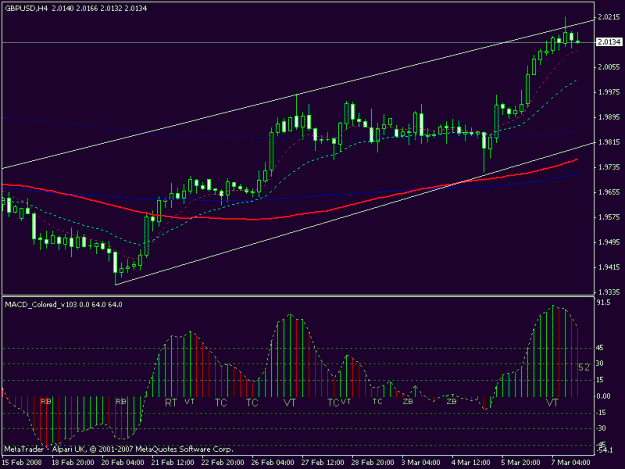Image resolution: width=625 pixels, height=469 pixels.
Task: Pick the 1.9655 price axis label
Action: pos(609,192)
